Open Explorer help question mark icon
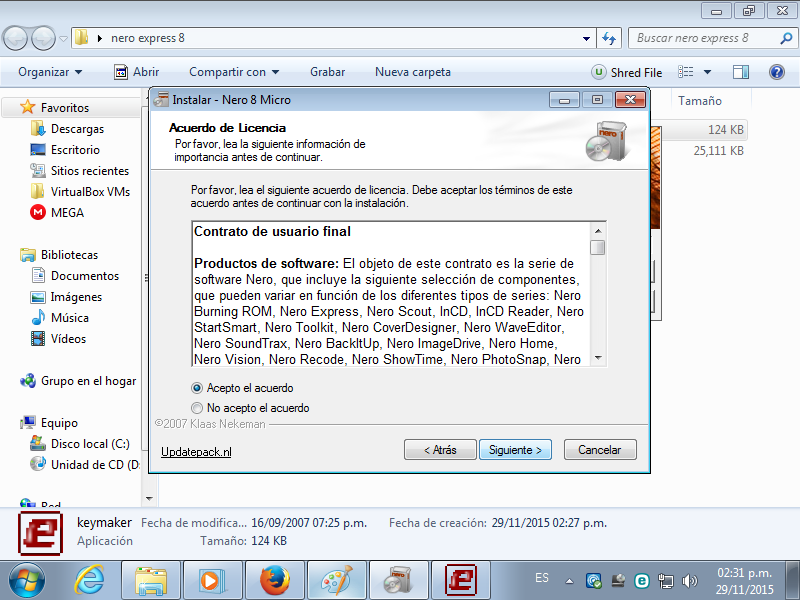The width and height of the screenshot is (800, 600). click(x=777, y=72)
